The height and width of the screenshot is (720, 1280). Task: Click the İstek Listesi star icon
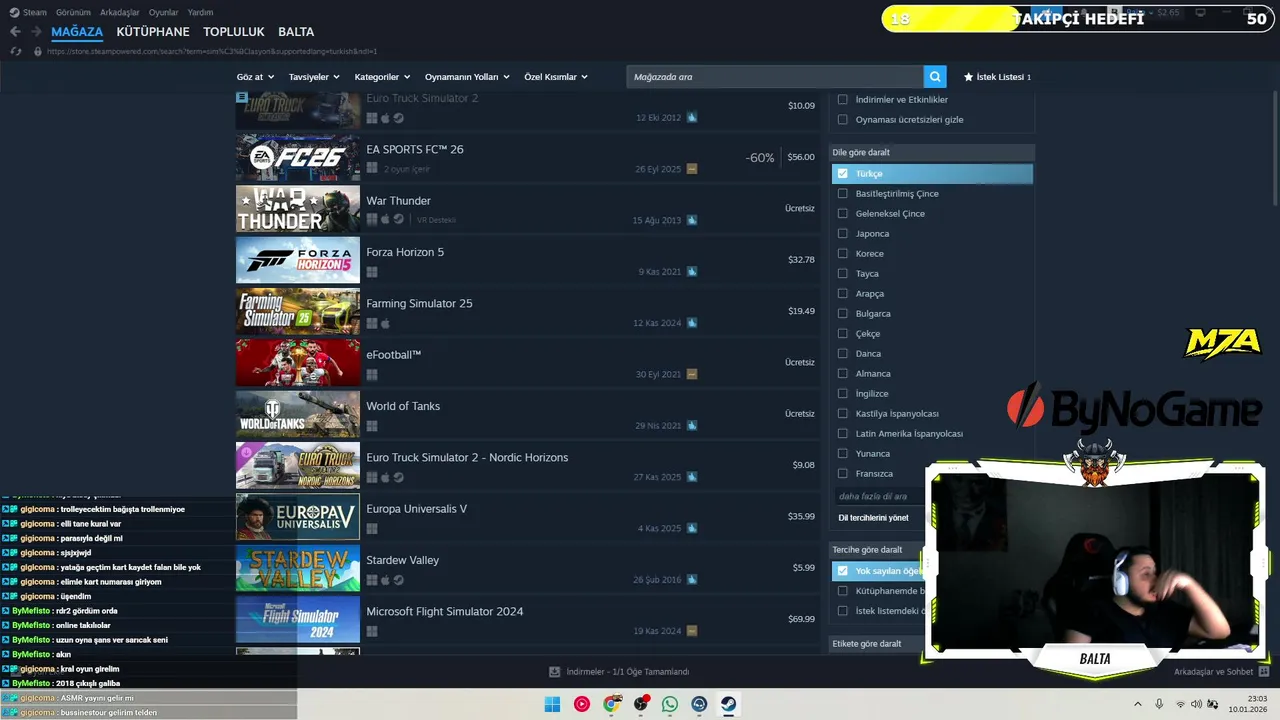pos(968,77)
